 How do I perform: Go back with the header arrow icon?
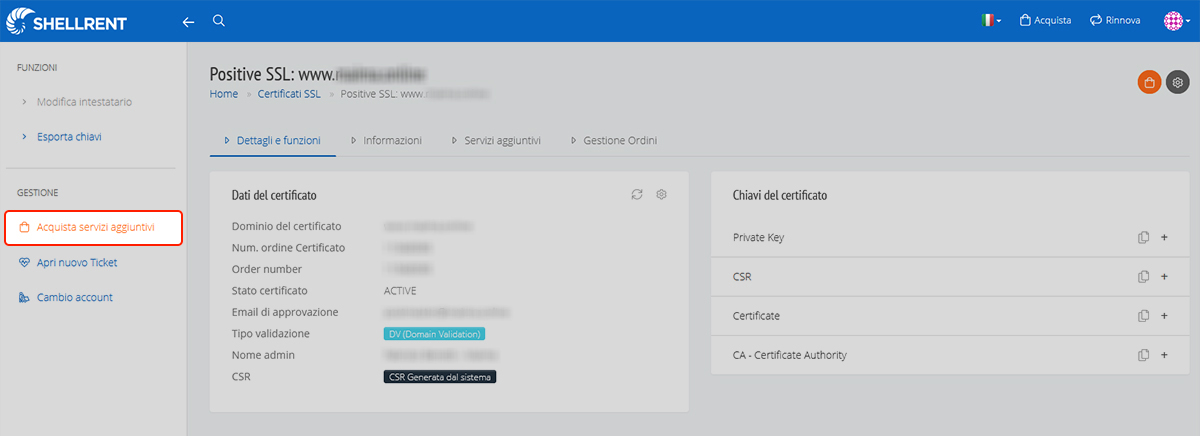pyautogui.click(x=188, y=21)
